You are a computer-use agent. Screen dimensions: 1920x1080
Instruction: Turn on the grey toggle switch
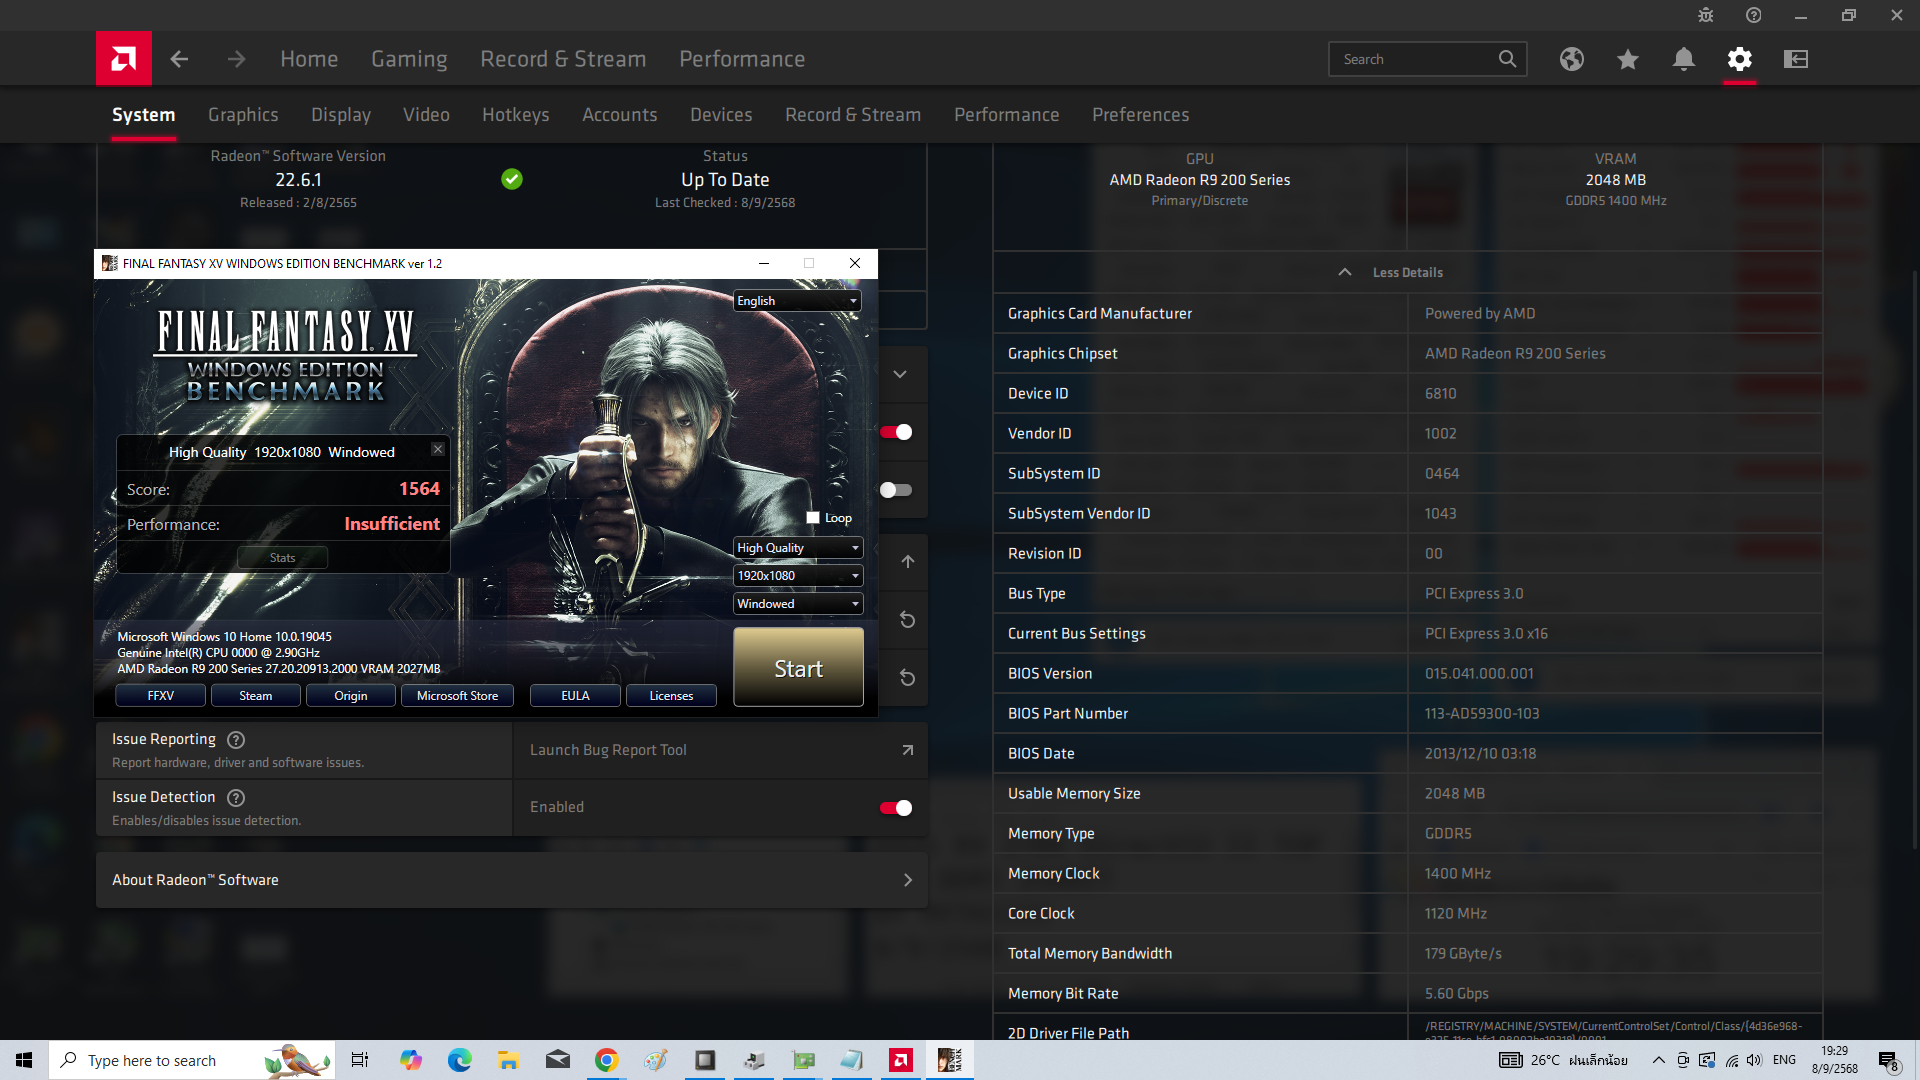(x=895, y=490)
